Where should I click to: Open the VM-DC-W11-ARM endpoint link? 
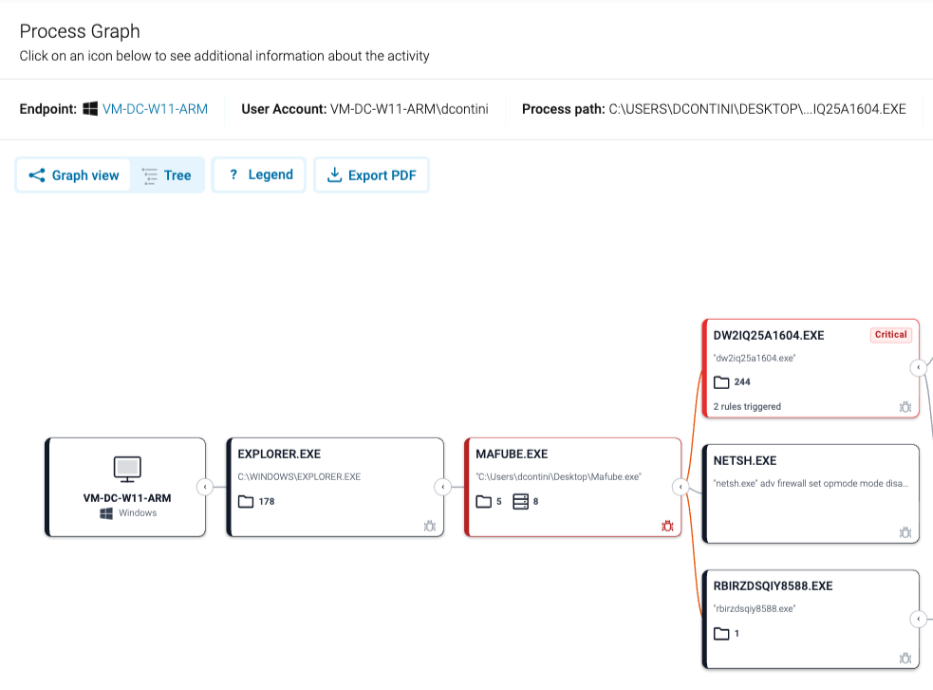click(155, 109)
